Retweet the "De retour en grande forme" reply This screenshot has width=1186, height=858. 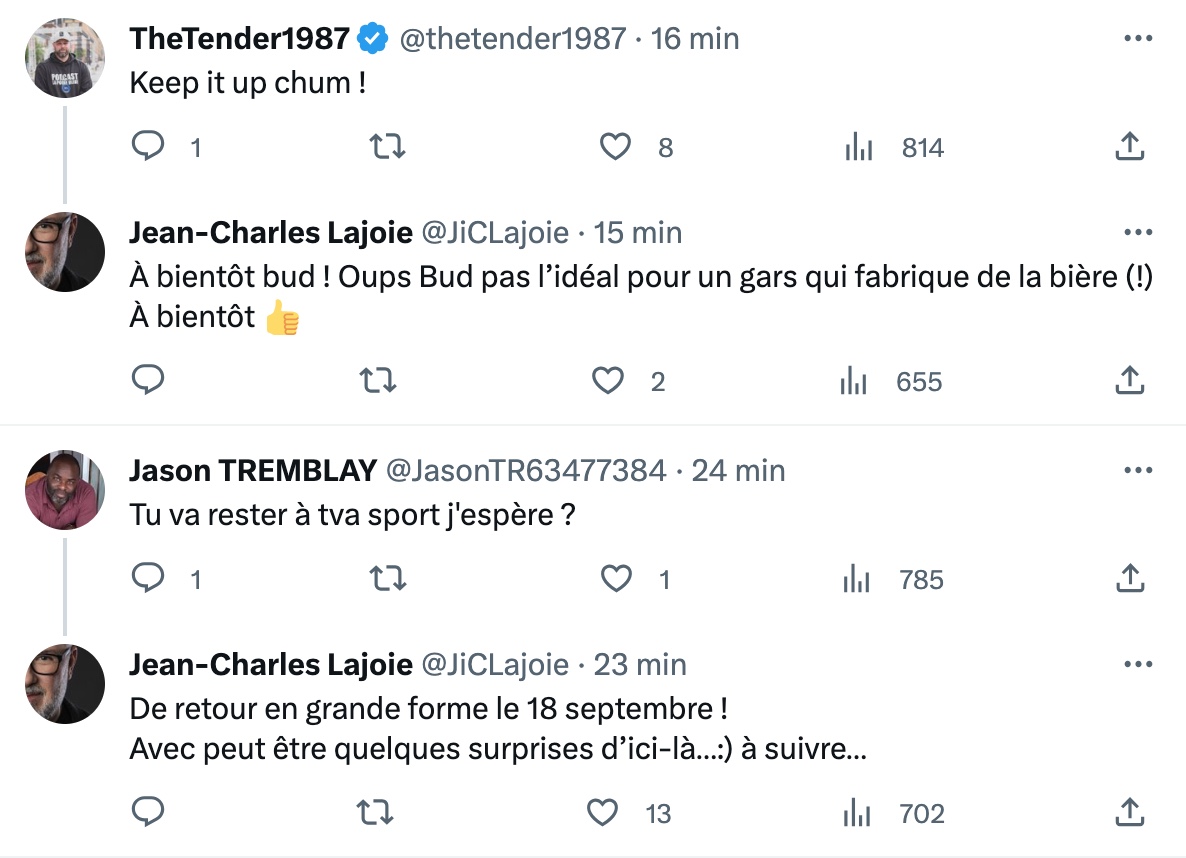[374, 812]
